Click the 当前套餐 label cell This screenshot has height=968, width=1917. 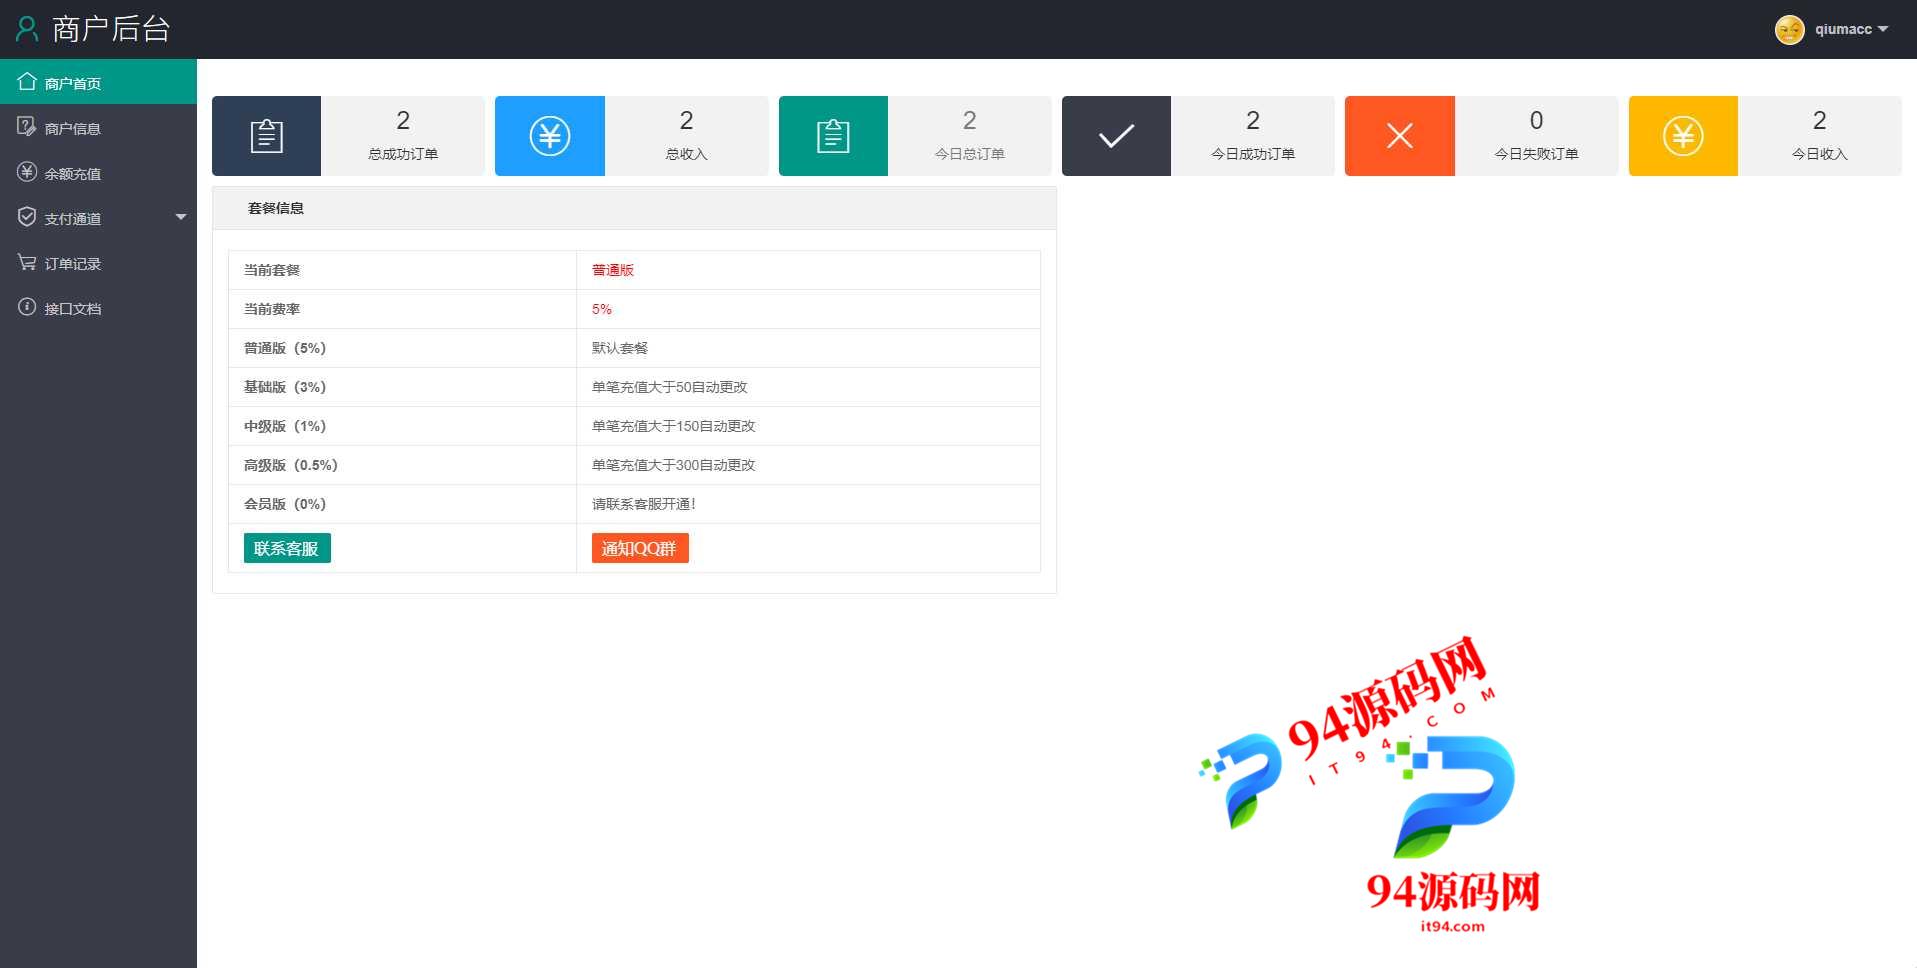click(402, 270)
